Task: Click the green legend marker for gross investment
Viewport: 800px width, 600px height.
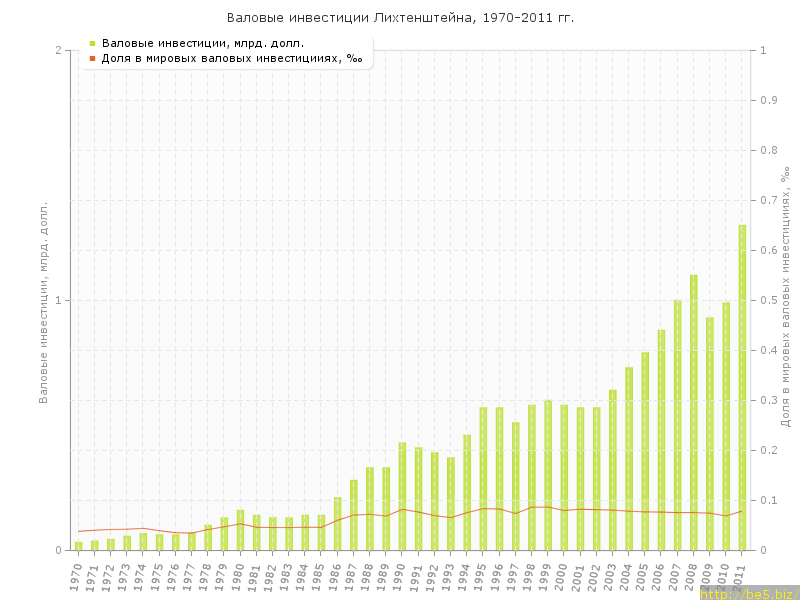Action: [92, 43]
